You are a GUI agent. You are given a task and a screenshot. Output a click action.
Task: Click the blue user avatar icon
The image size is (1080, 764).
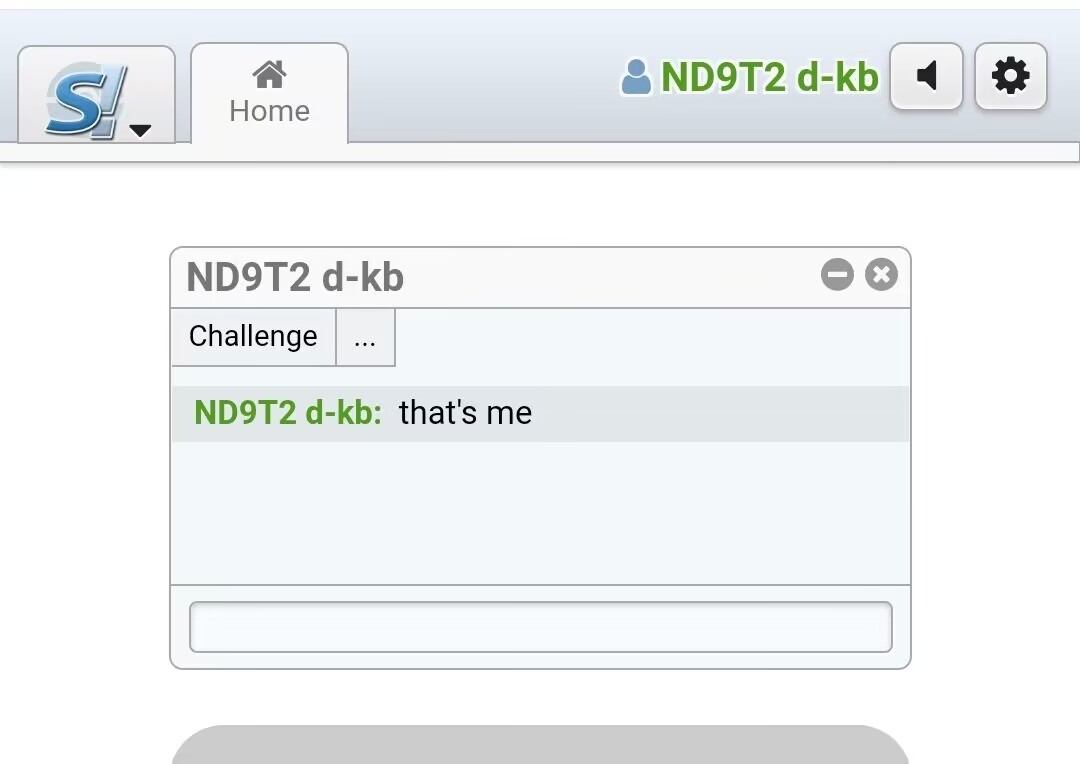(x=636, y=76)
